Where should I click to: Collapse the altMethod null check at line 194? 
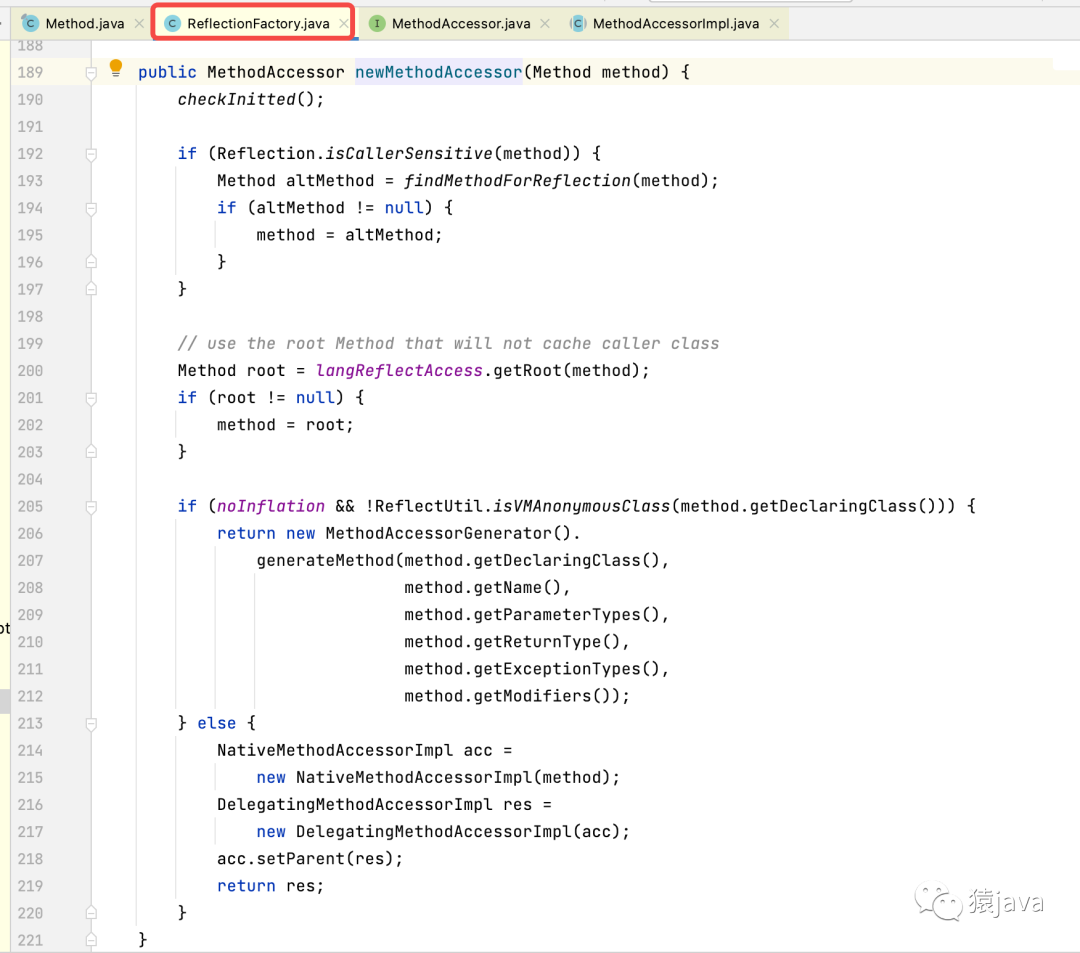coord(91,209)
